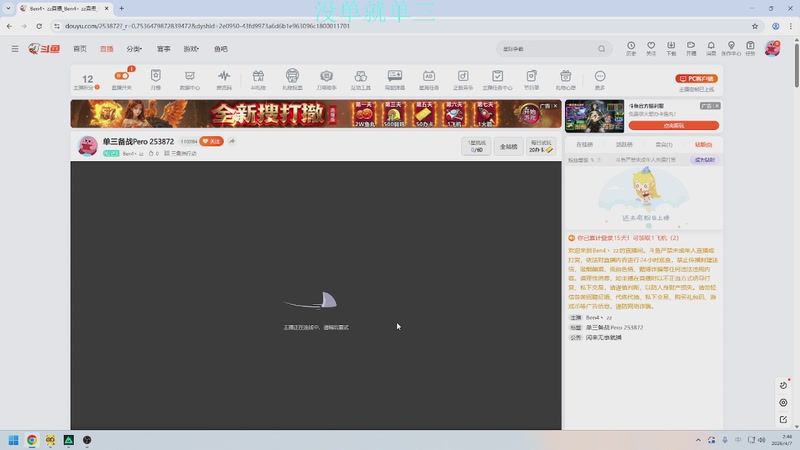Viewport: 800px width, 450px height.
Task: Open the 互动工具 icon
Action: coord(361,79)
